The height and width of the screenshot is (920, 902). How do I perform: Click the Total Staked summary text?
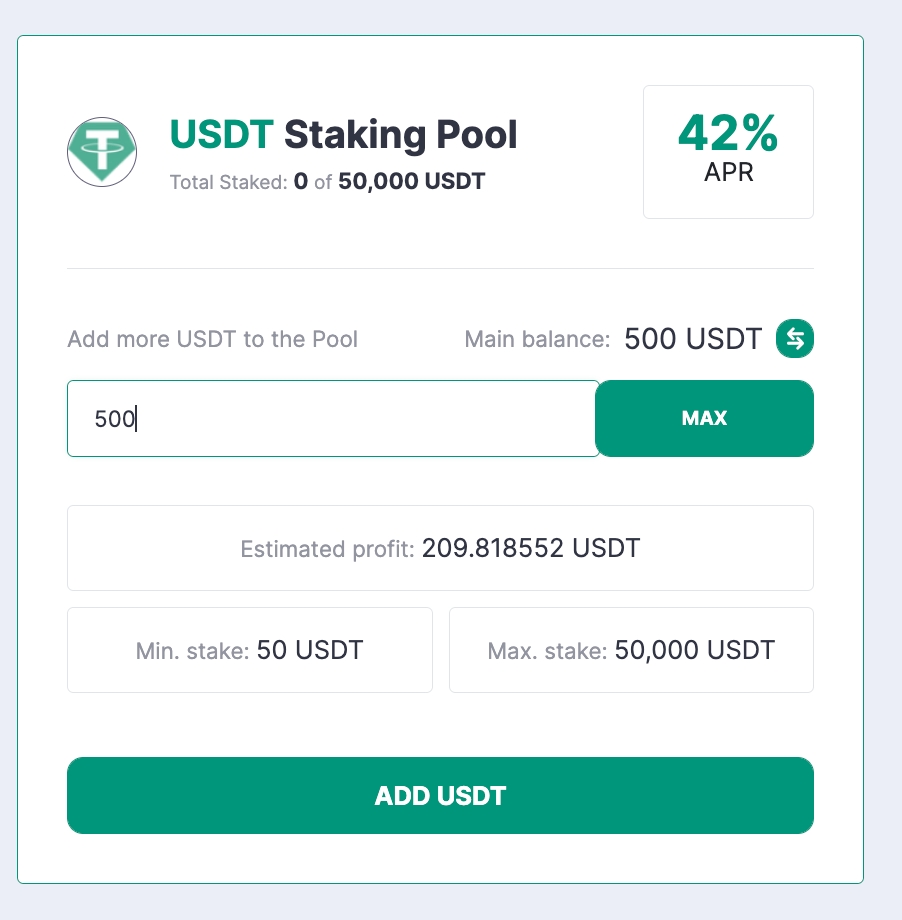pos(327,183)
